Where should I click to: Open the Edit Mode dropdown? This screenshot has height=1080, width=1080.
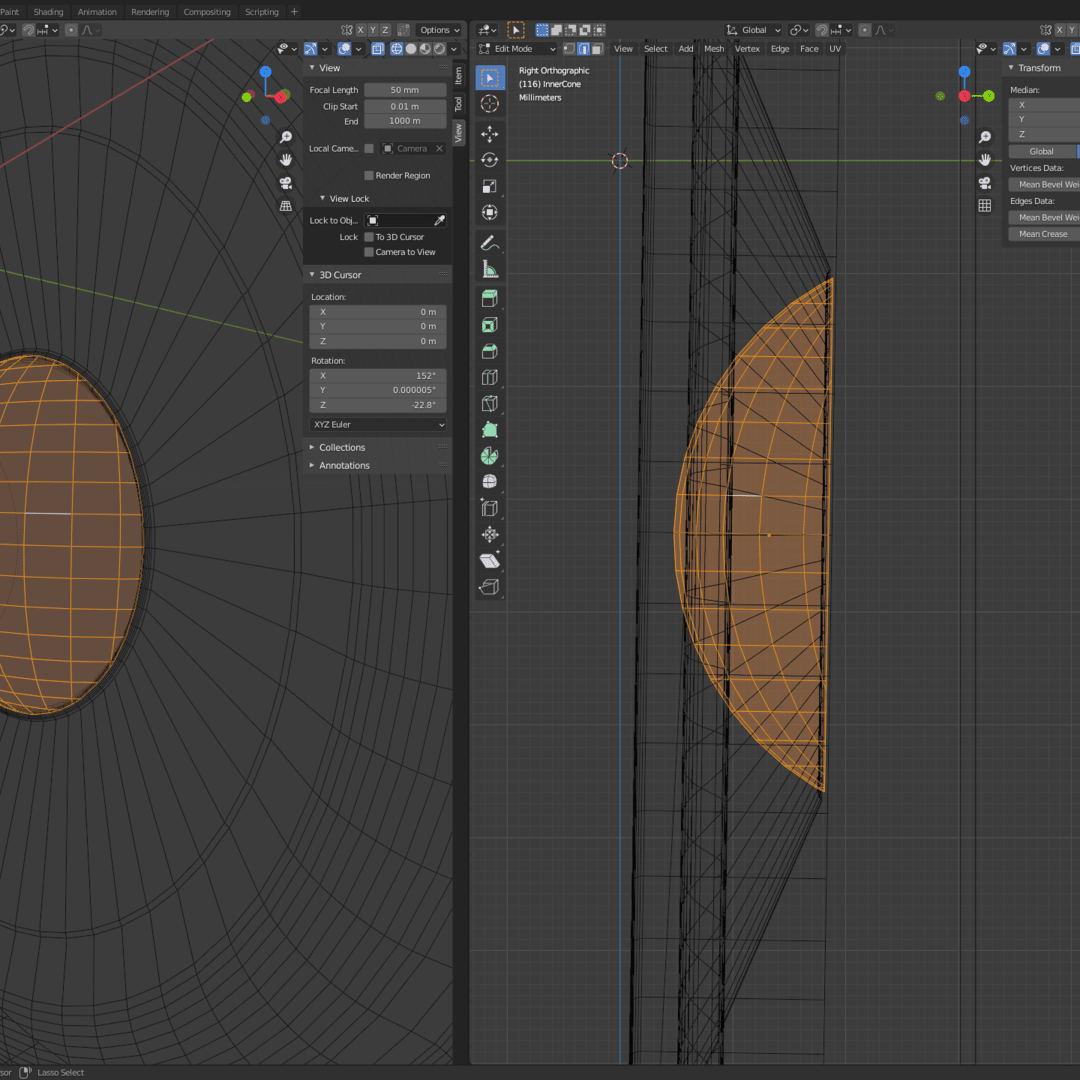(517, 48)
